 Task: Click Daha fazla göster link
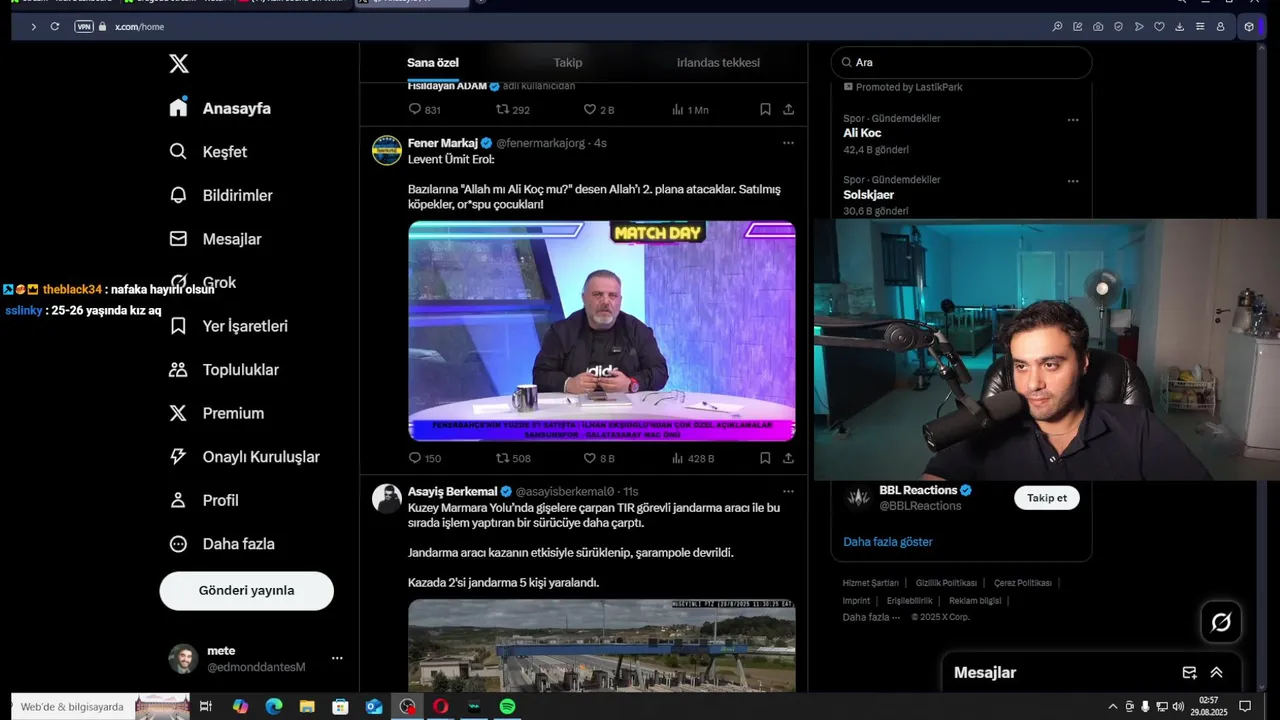pos(888,542)
